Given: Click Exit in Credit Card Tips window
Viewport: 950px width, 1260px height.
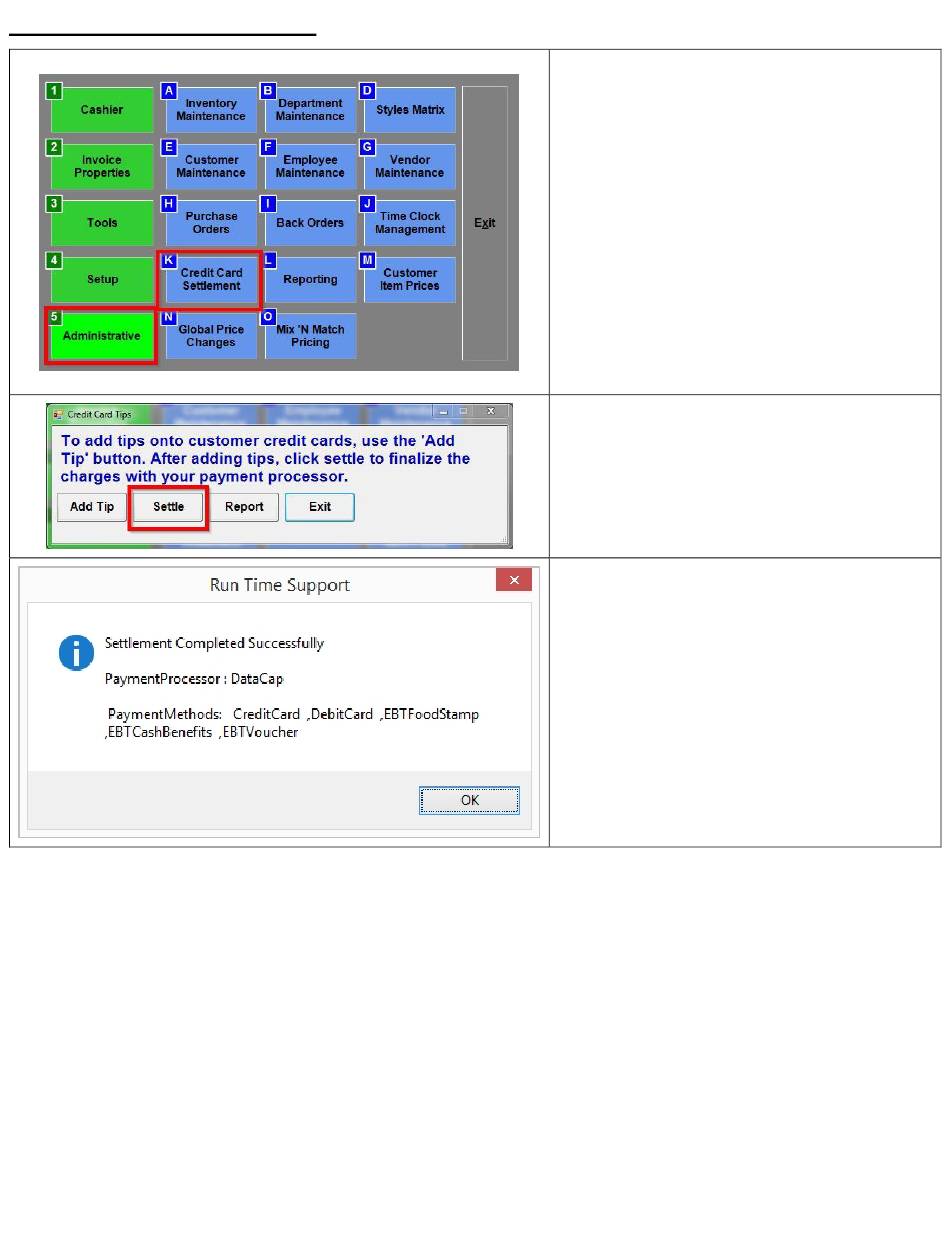Looking at the screenshot, I should [x=320, y=507].
